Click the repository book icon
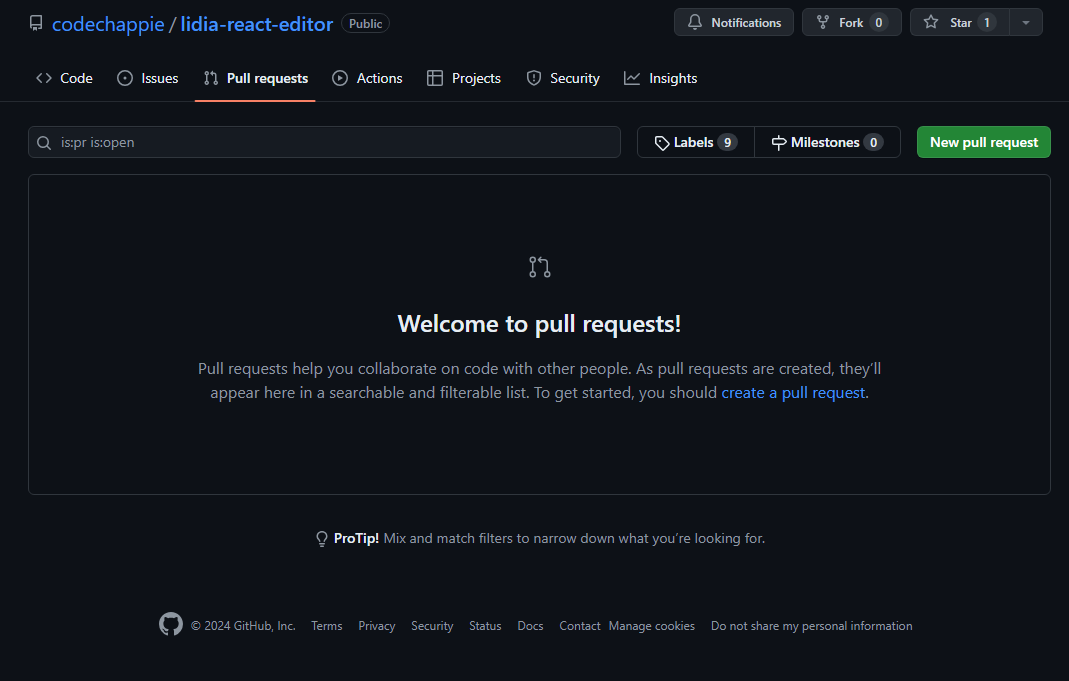This screenshot has width=1069, height=681. tap(36, 23)
